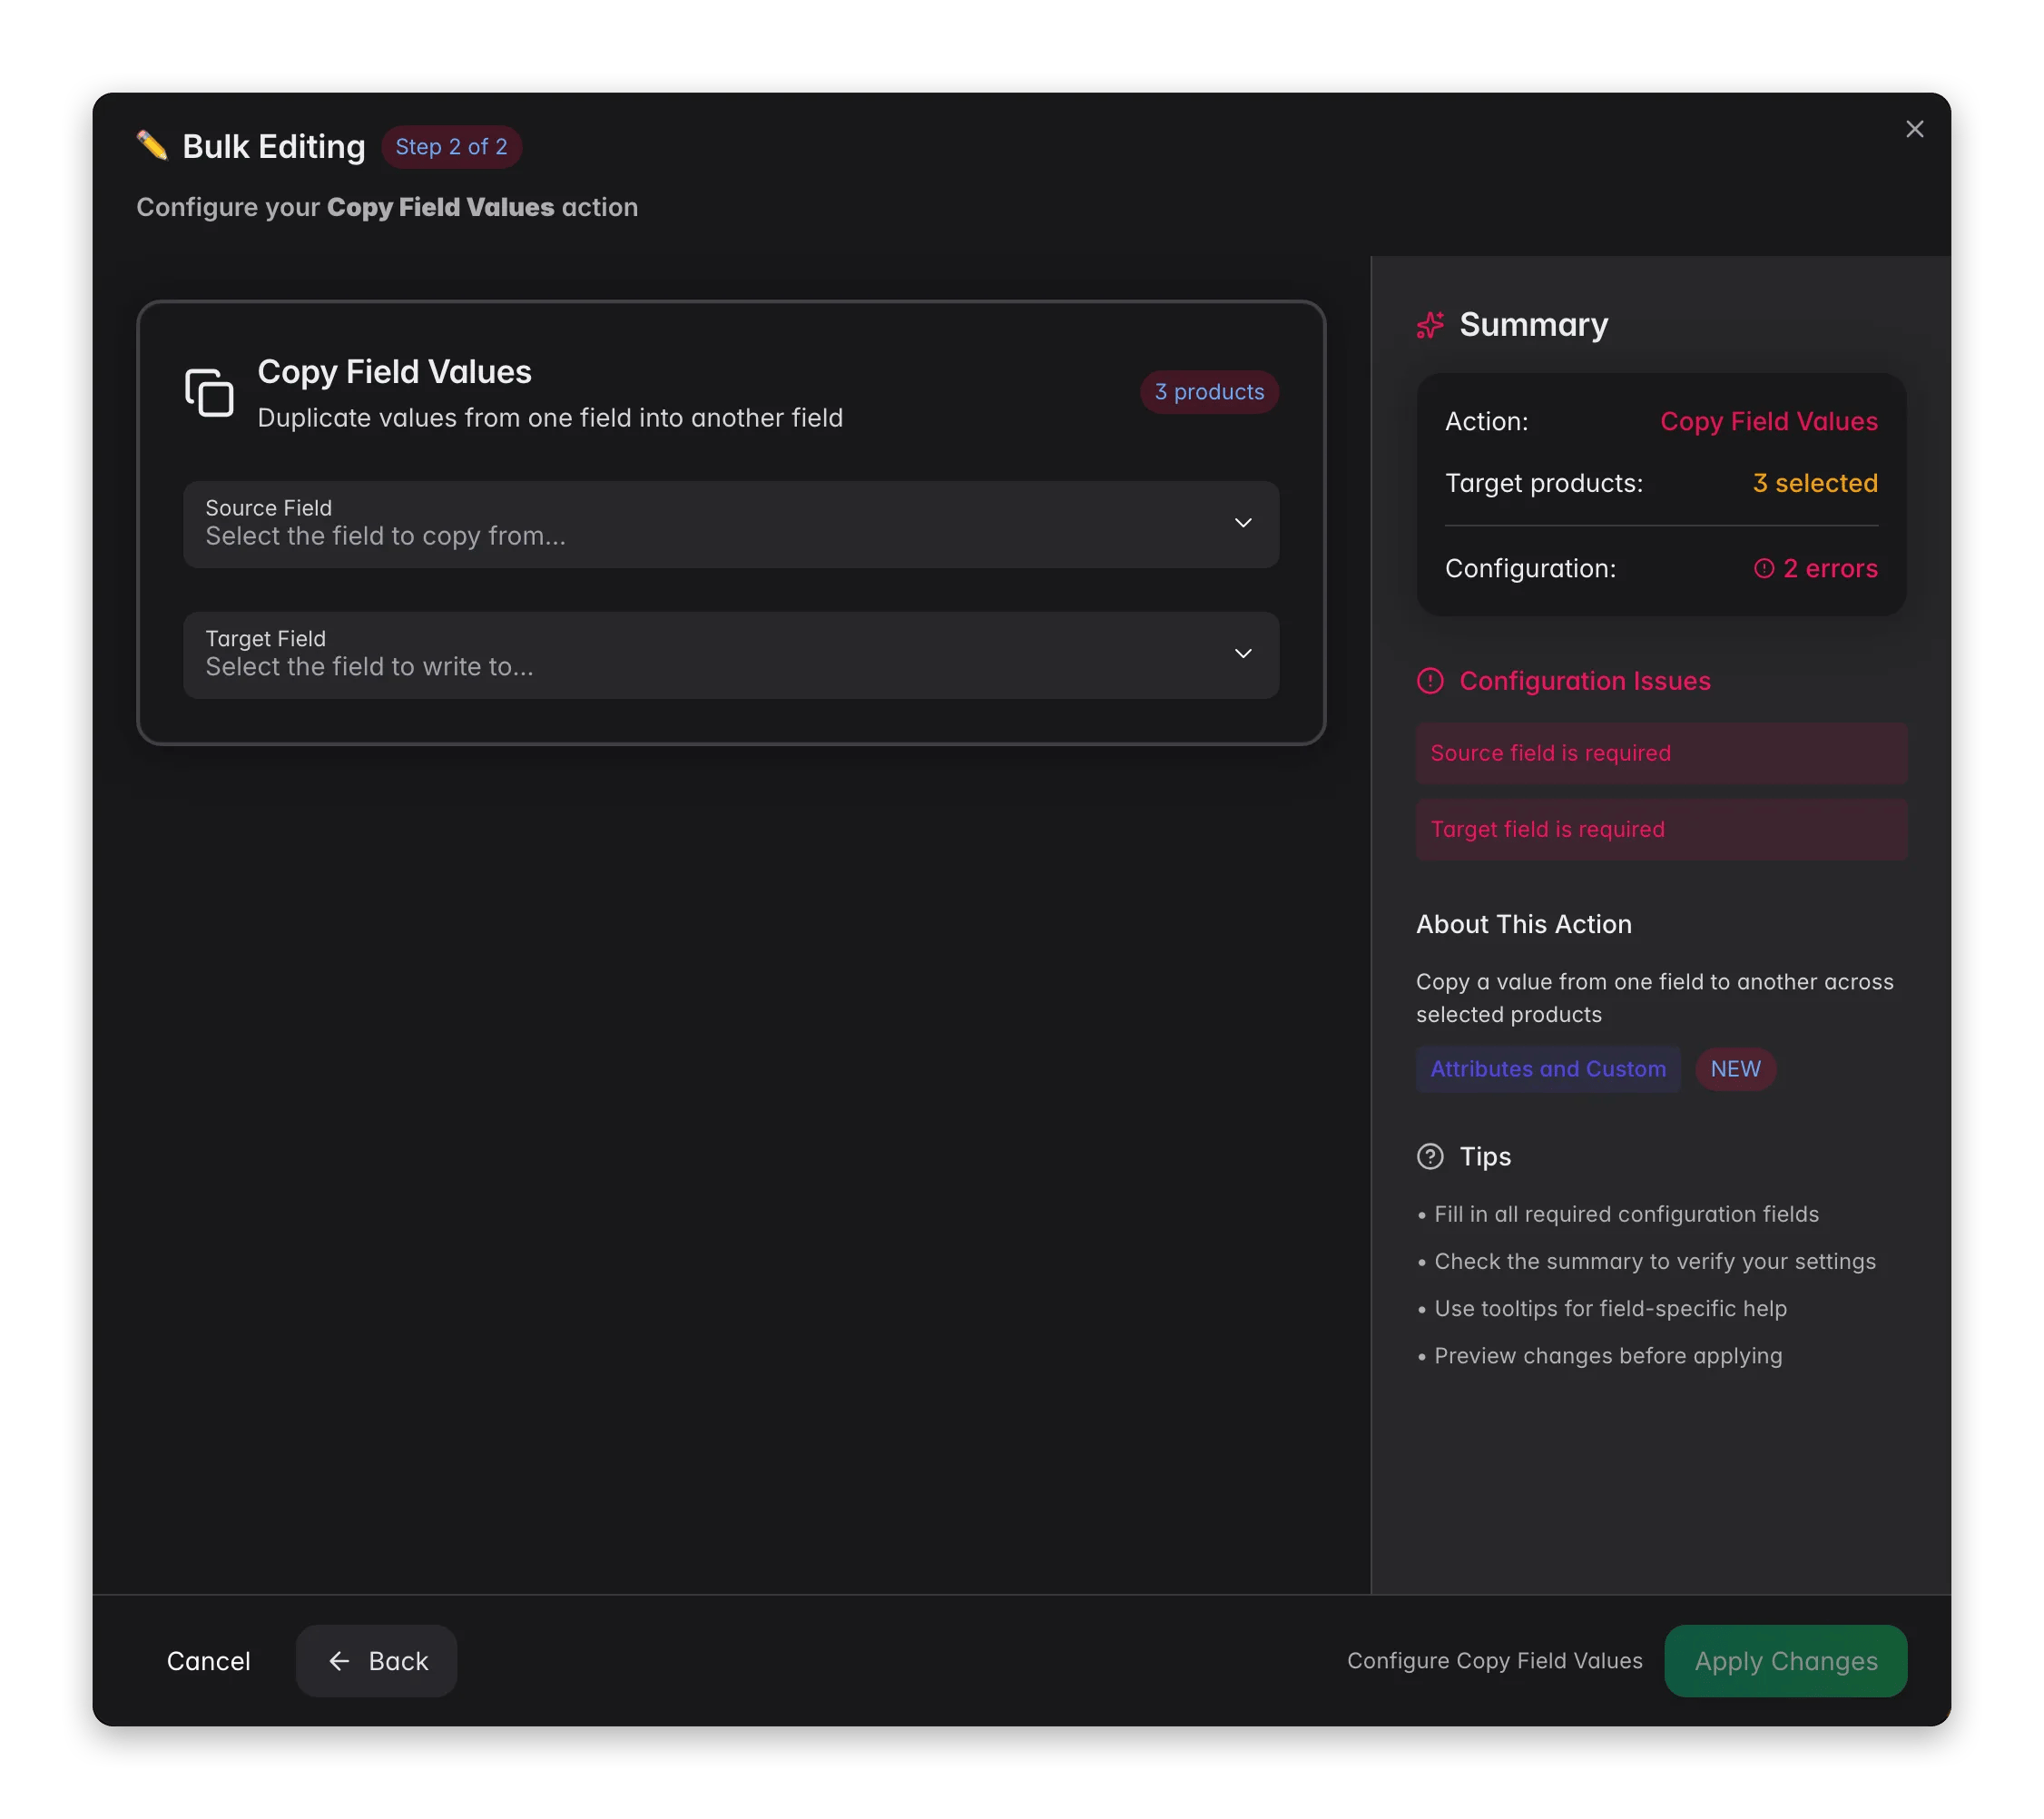Click the Attributes and Custom tag

pos(1548,1069)
